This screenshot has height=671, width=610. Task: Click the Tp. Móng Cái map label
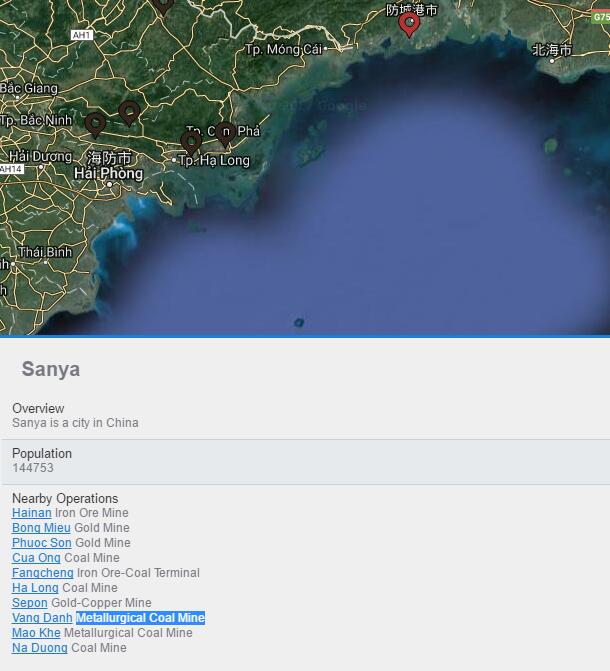click(284, 49)
